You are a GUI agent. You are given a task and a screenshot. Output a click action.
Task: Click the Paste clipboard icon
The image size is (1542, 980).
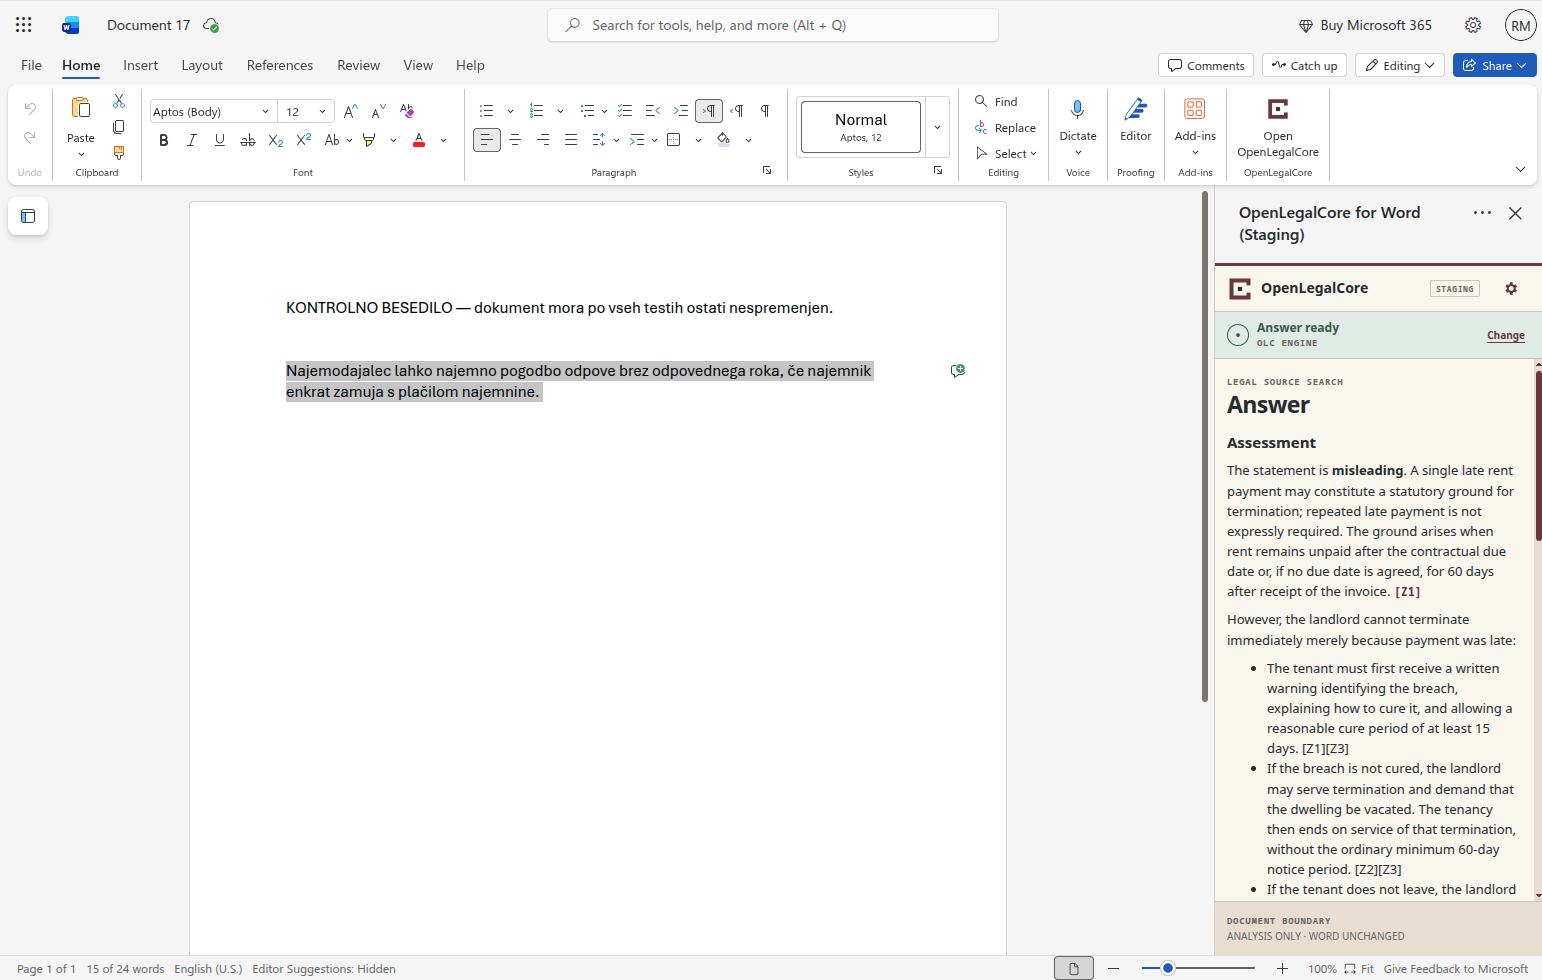point(81,108)
